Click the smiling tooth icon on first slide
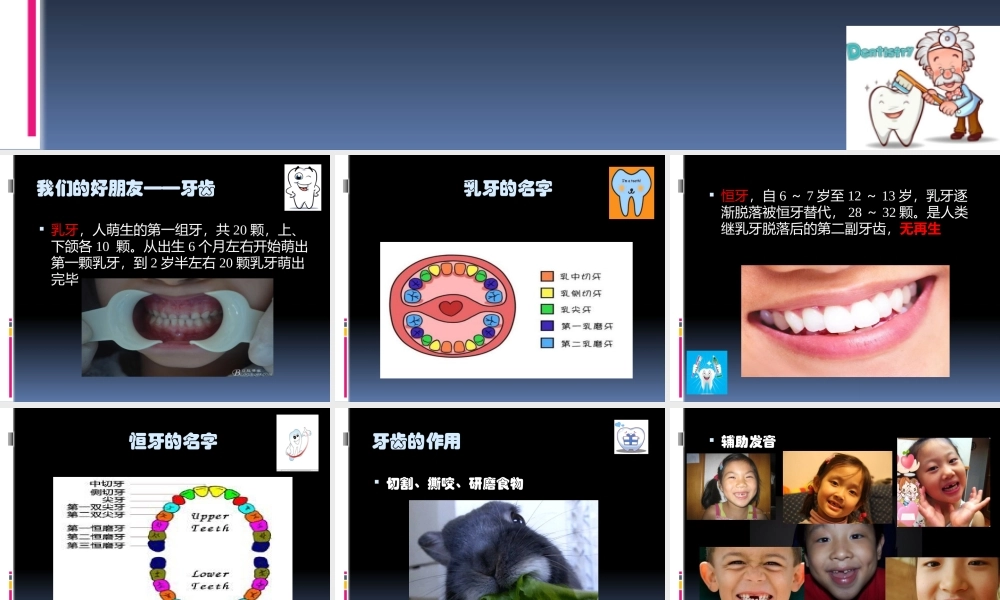 pyautogui.click(x=302, y=186)
